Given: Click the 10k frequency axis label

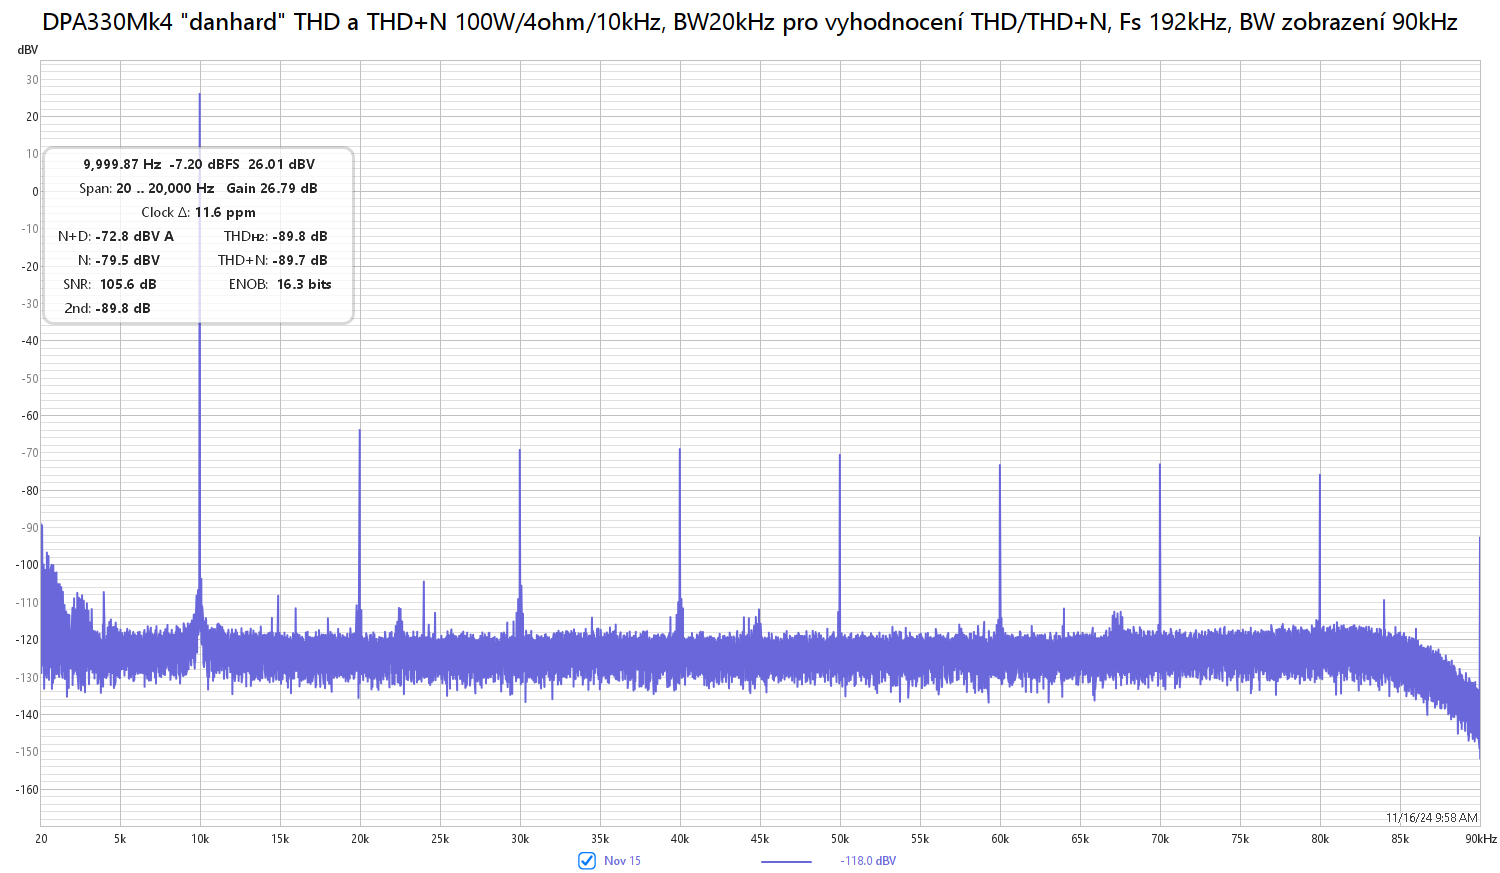Looking at the screenshot, I should [200, 839].
